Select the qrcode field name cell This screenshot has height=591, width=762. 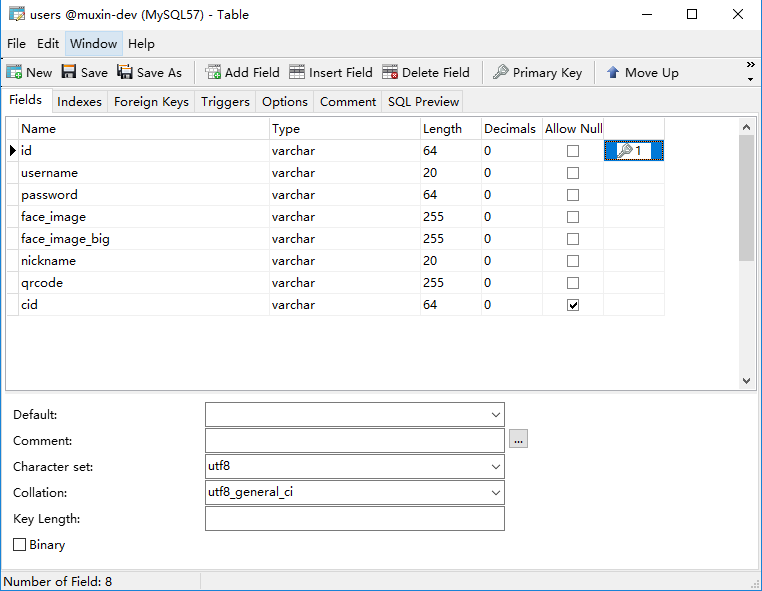(x=144, y=283)
